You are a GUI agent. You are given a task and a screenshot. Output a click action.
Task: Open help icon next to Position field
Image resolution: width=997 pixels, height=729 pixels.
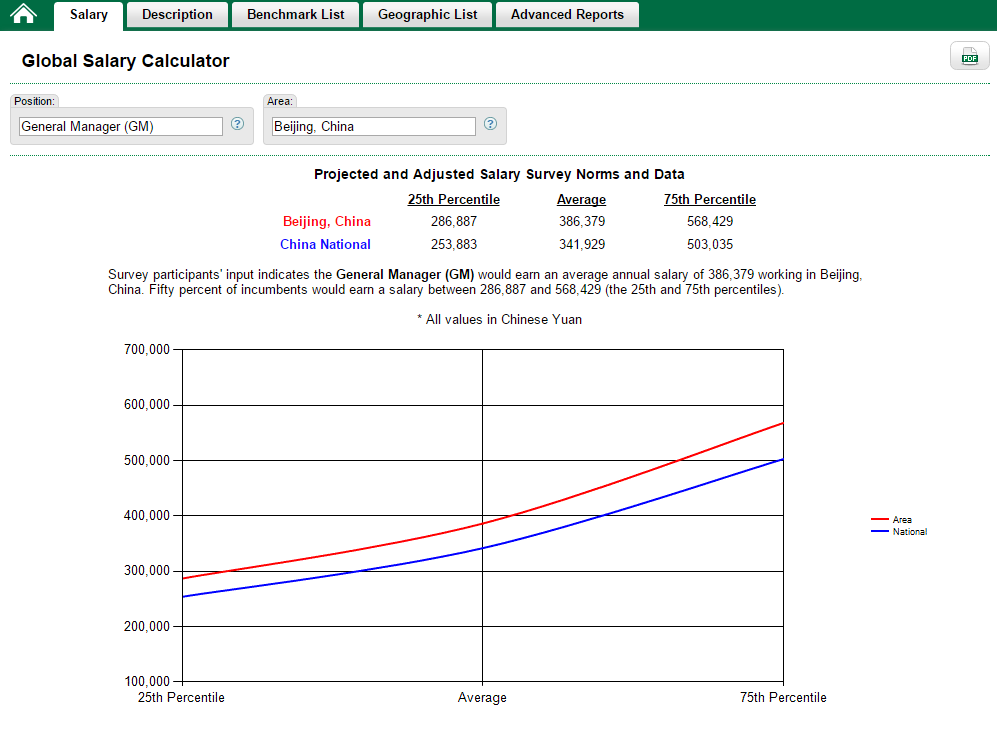[237, 124]
